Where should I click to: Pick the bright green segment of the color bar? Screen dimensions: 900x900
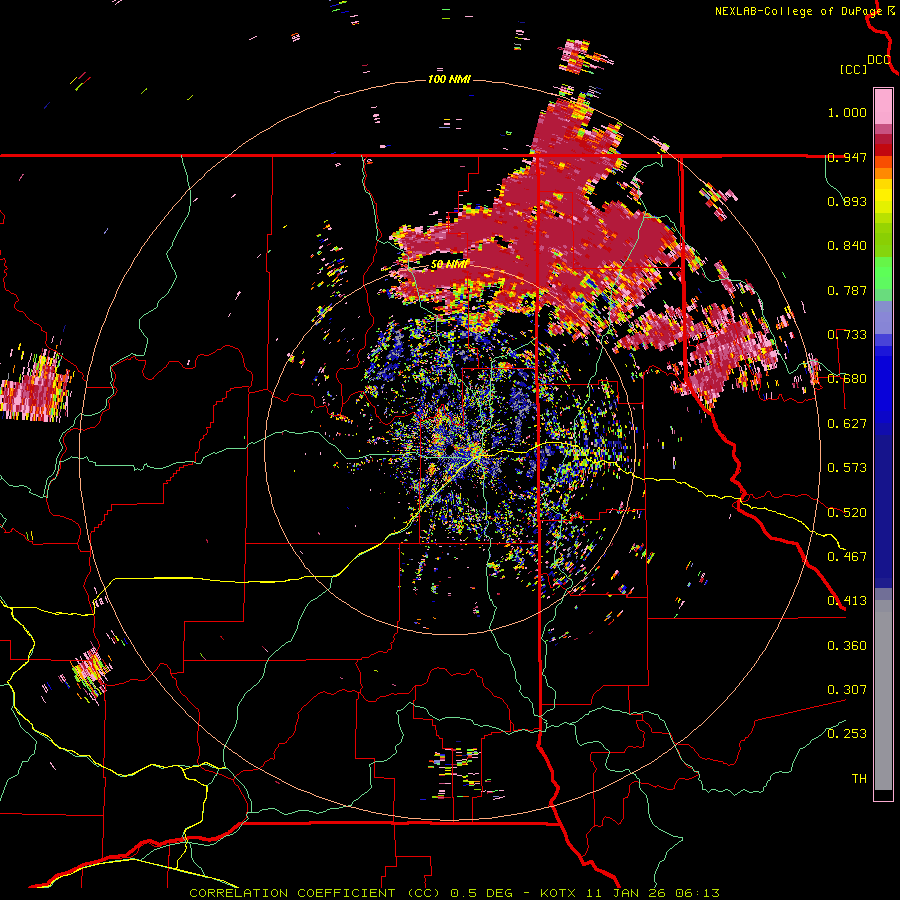click(x=883, y=273)
